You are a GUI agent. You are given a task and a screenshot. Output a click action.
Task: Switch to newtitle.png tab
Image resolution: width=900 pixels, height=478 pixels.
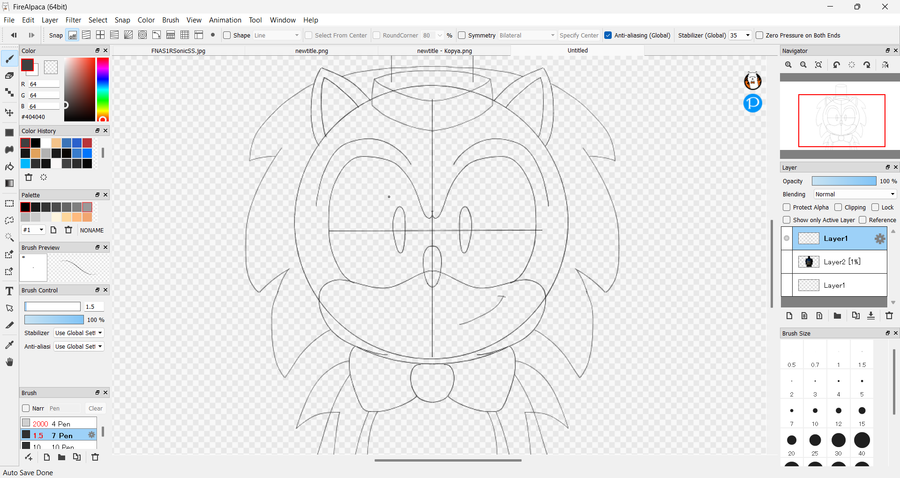click(312, 50)
